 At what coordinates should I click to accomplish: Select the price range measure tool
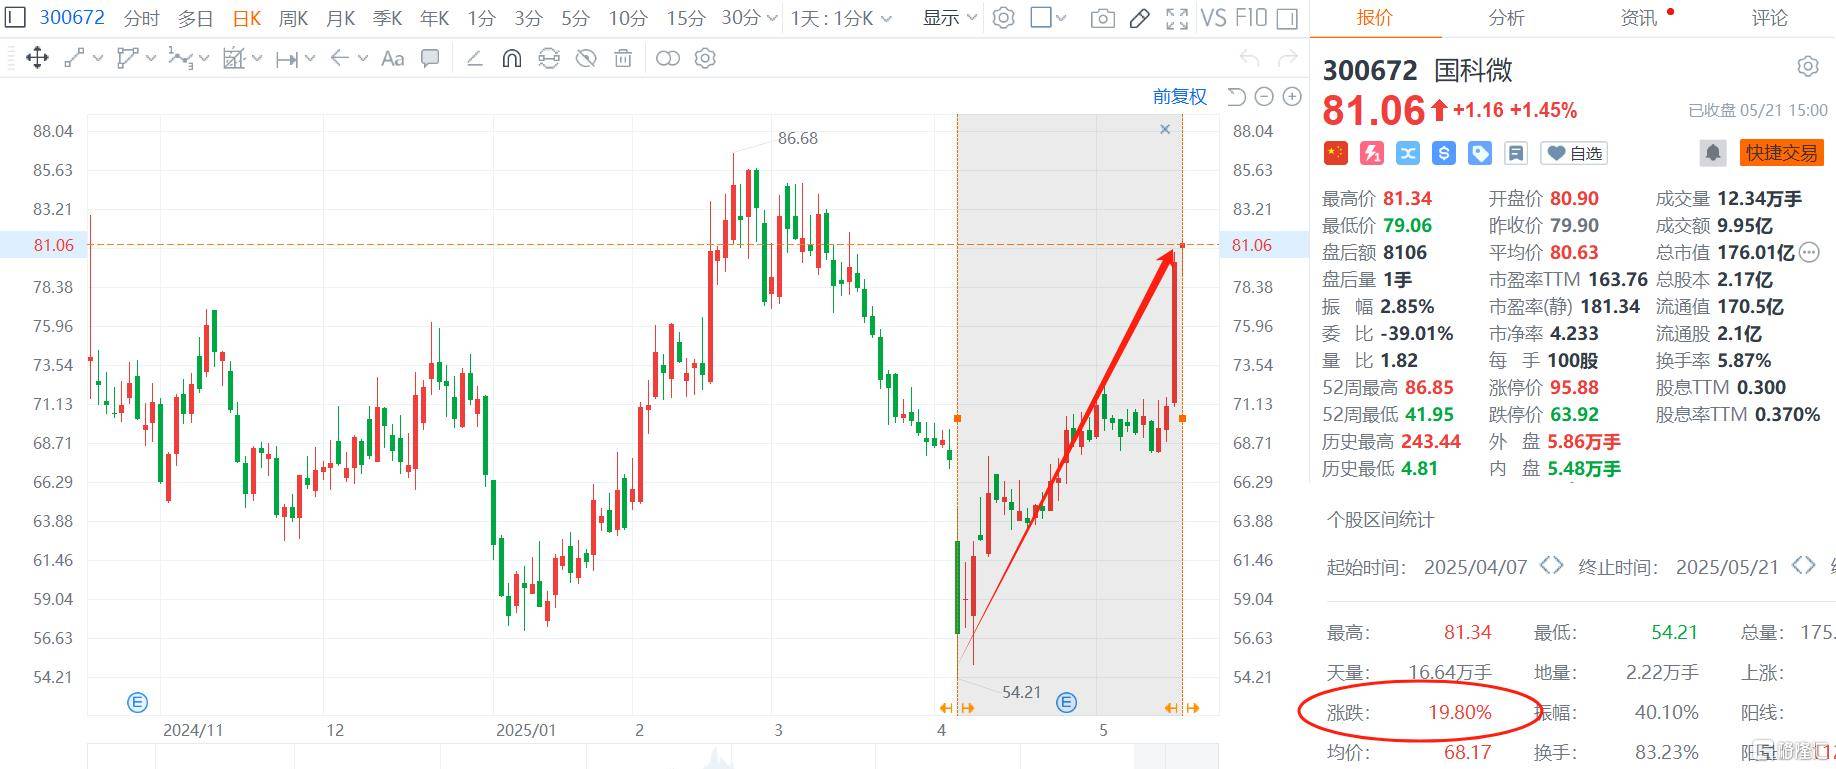pos(287,59)
